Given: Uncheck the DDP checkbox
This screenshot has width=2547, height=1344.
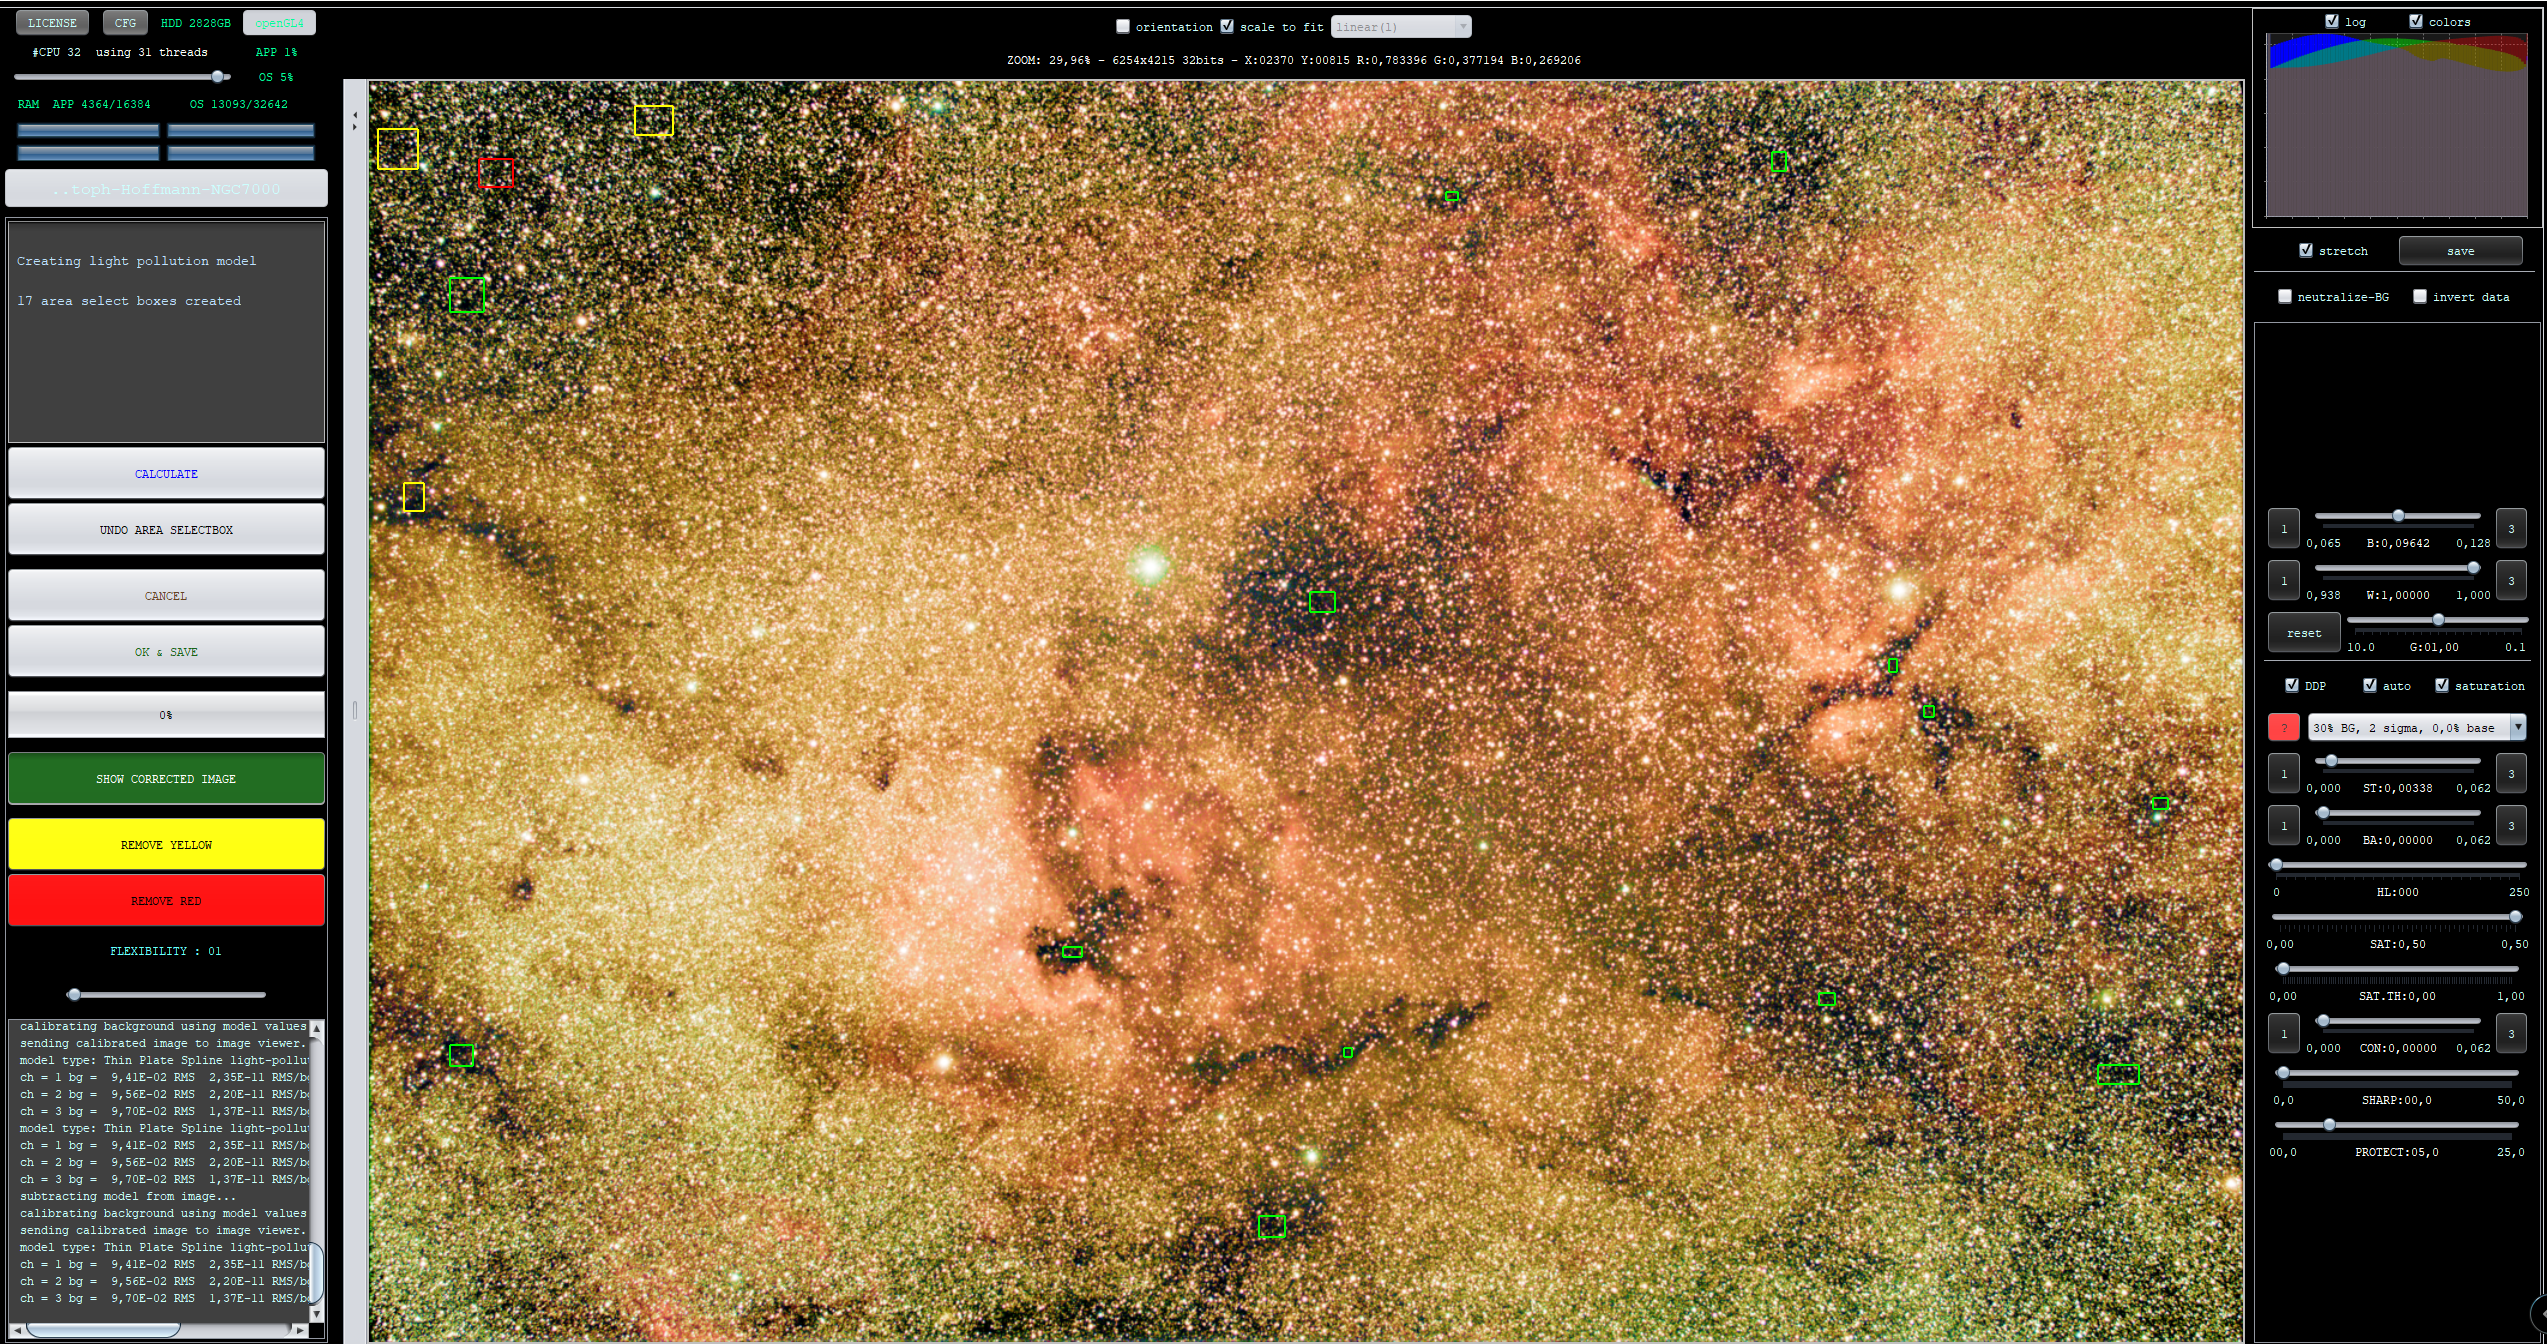Looking at the screenshot, I should [x=2292, y=686].
